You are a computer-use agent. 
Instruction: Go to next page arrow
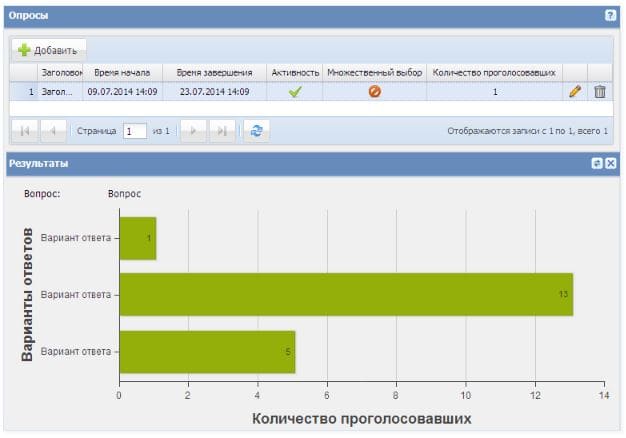[x=195, y=131]
